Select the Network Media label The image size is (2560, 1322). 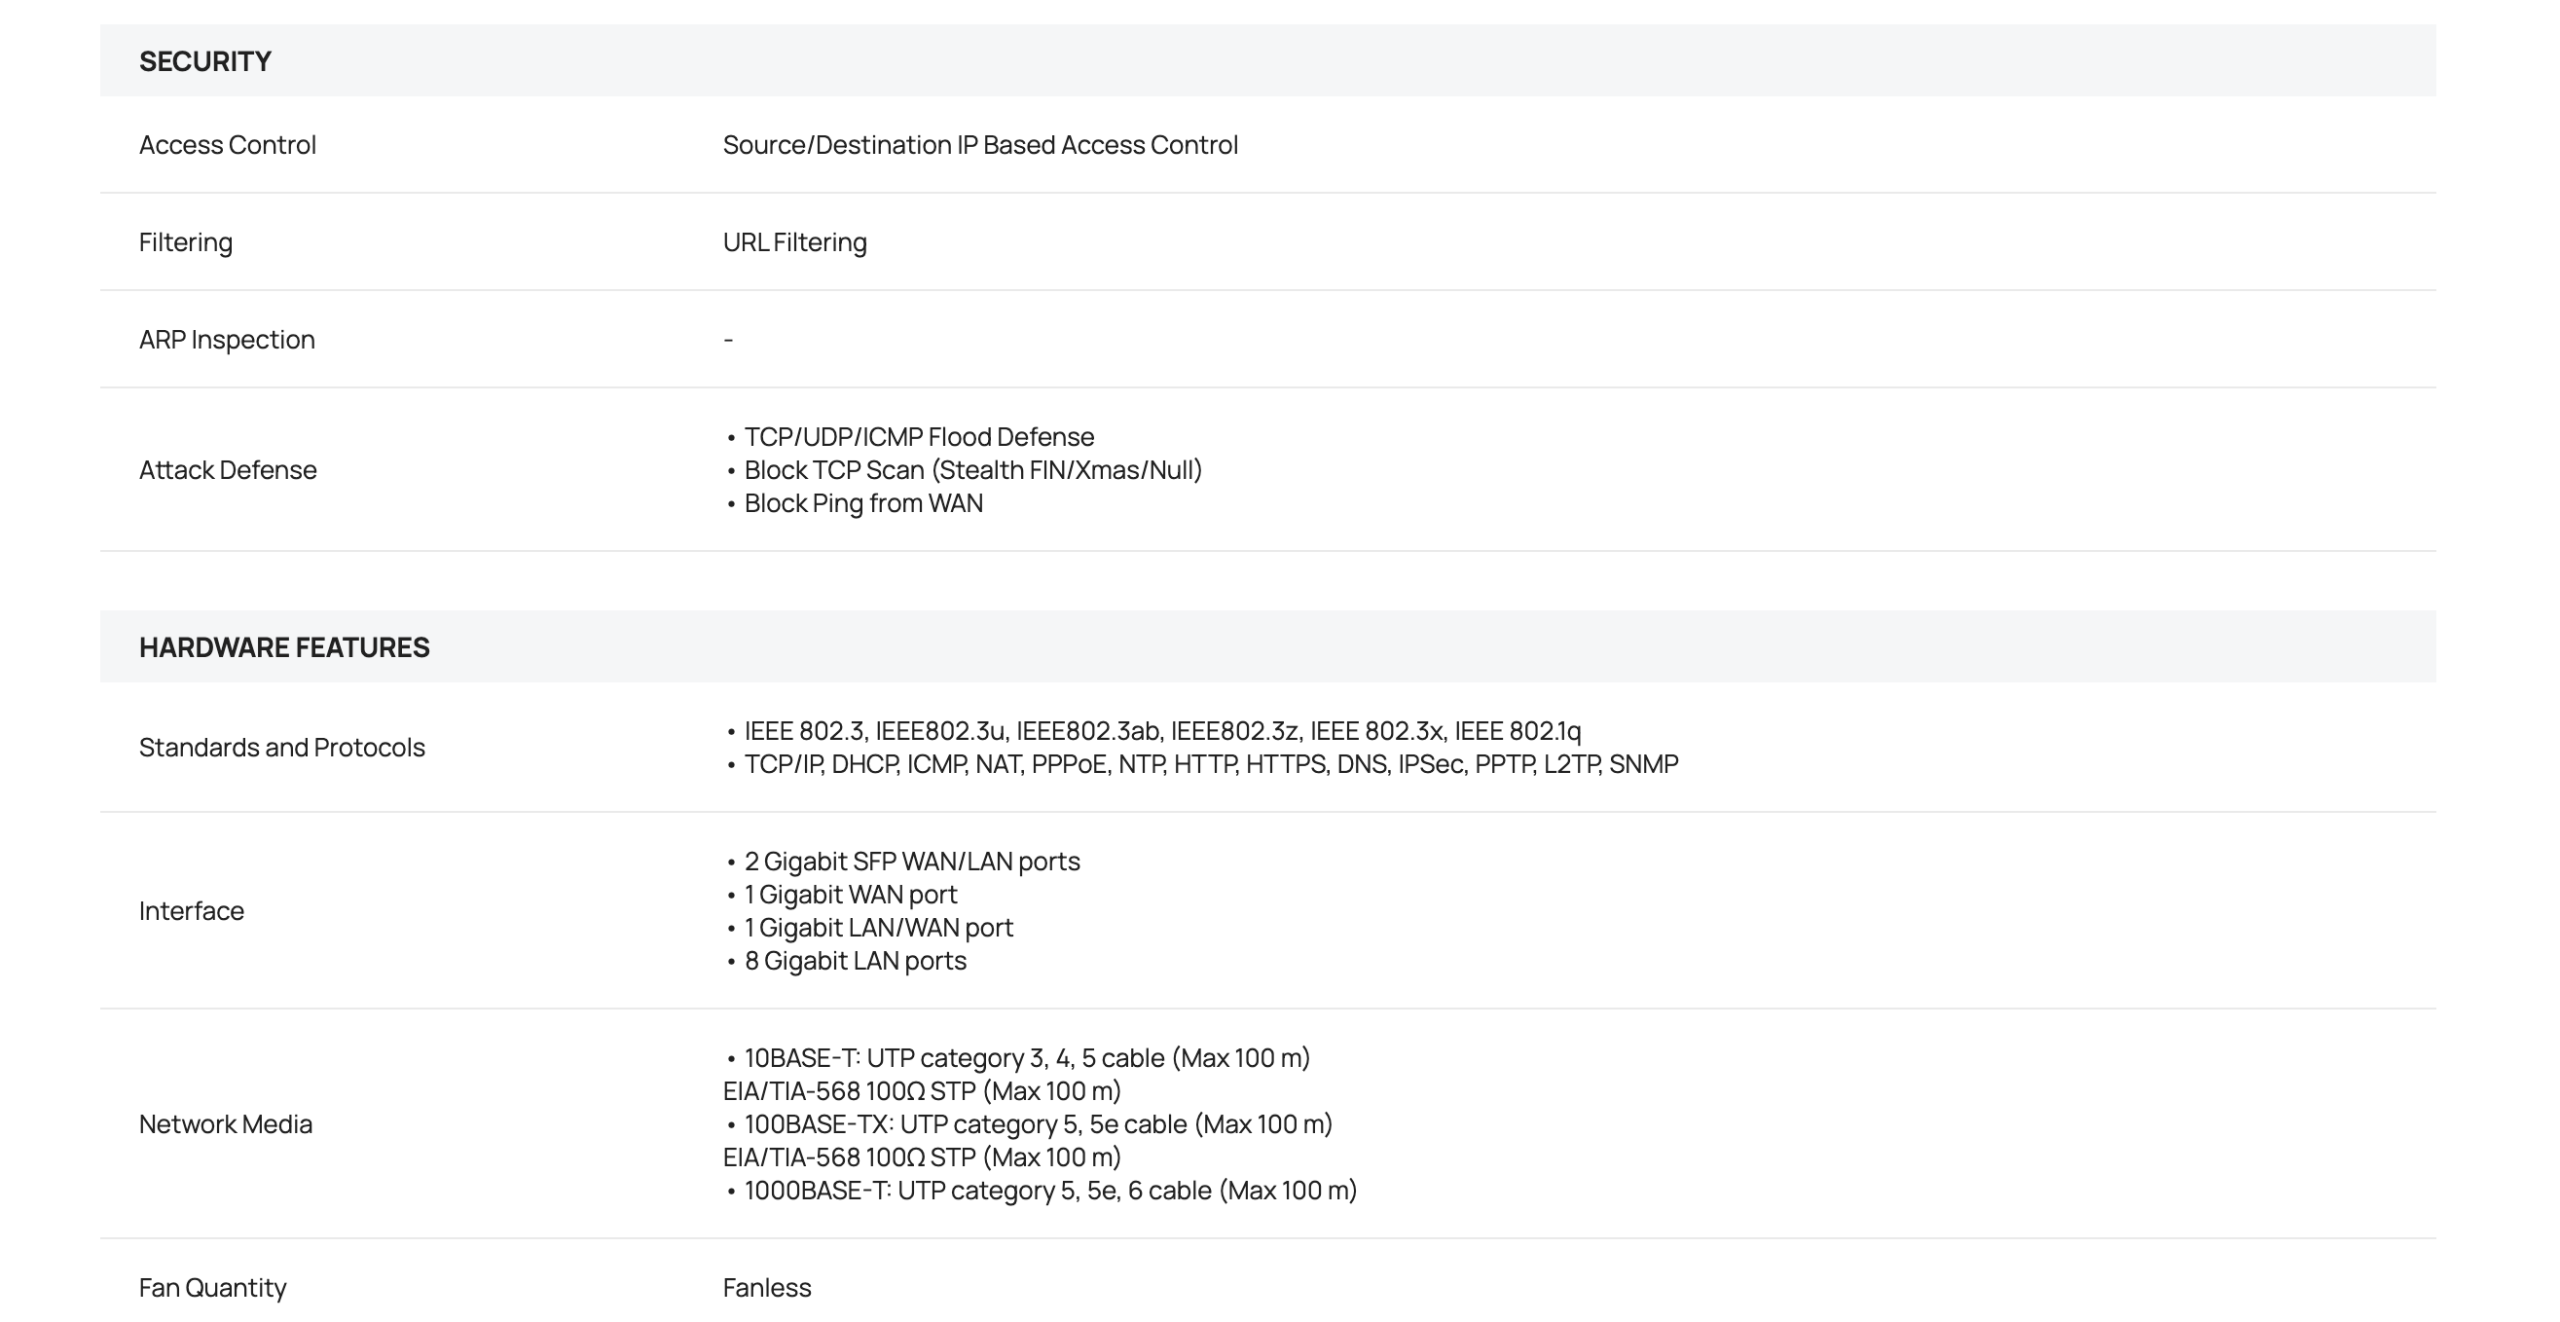[225, 1124]
